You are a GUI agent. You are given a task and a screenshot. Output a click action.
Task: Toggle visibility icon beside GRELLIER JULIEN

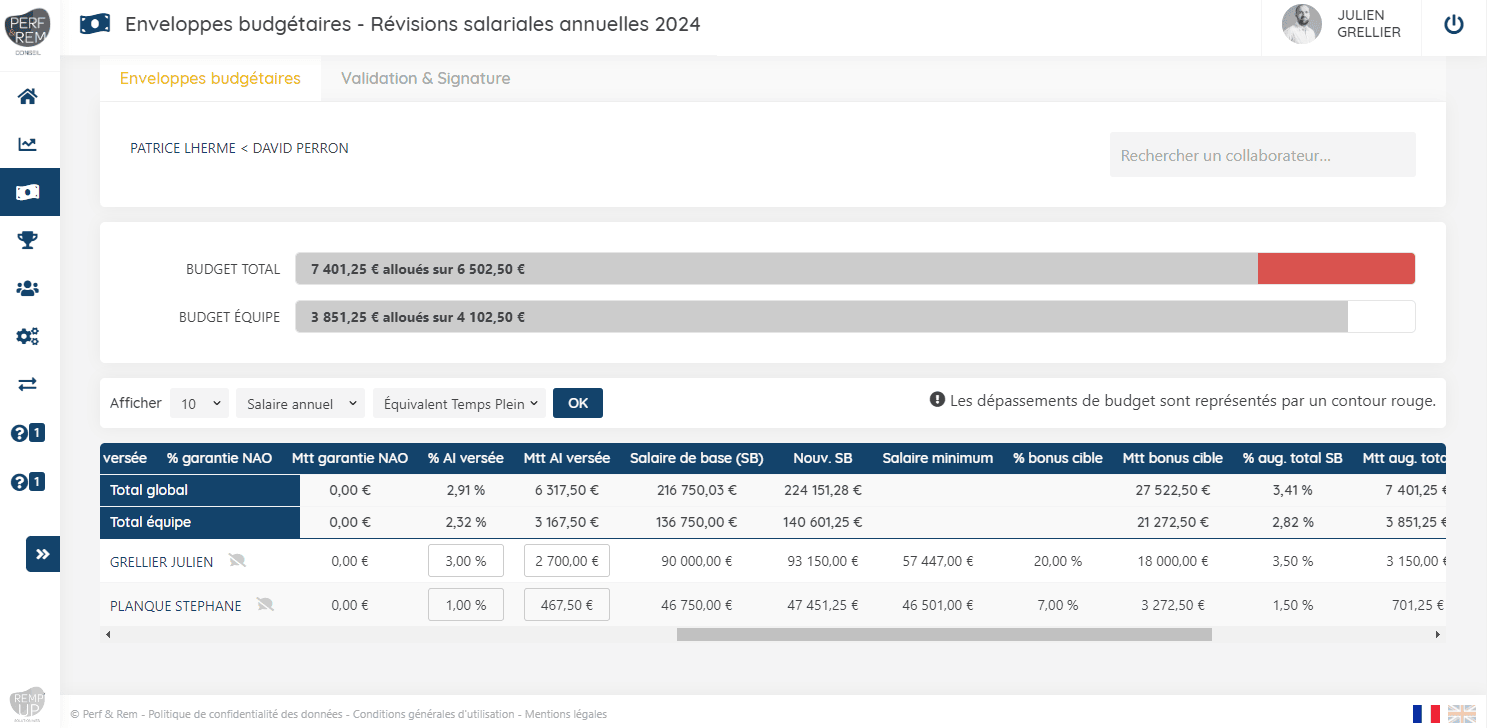point(237,561)
